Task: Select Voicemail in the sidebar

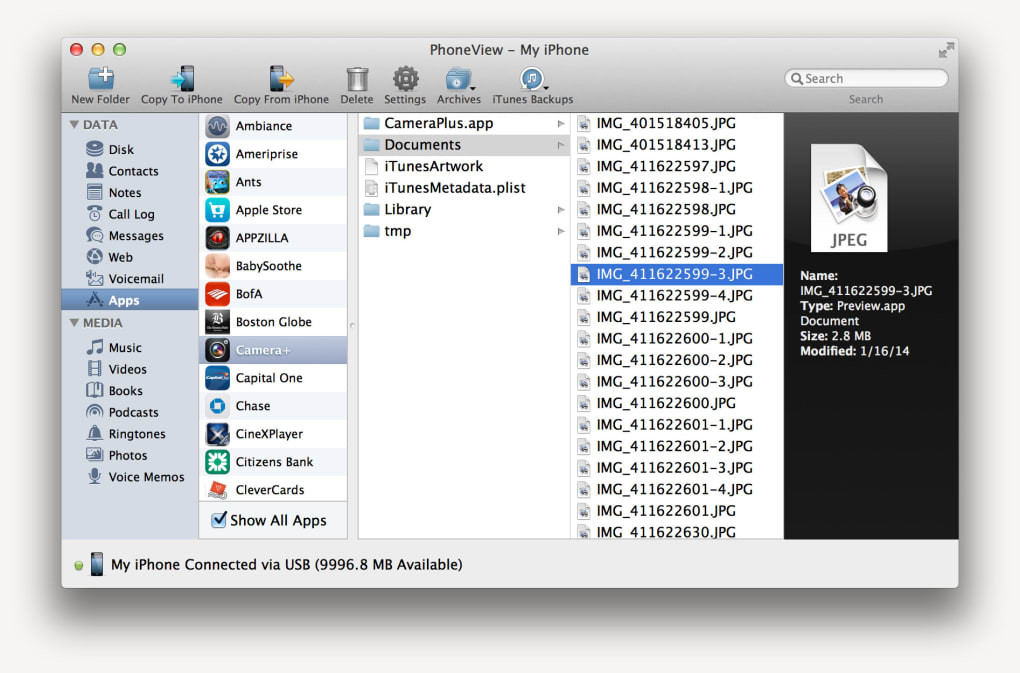Action: [136, 279]
